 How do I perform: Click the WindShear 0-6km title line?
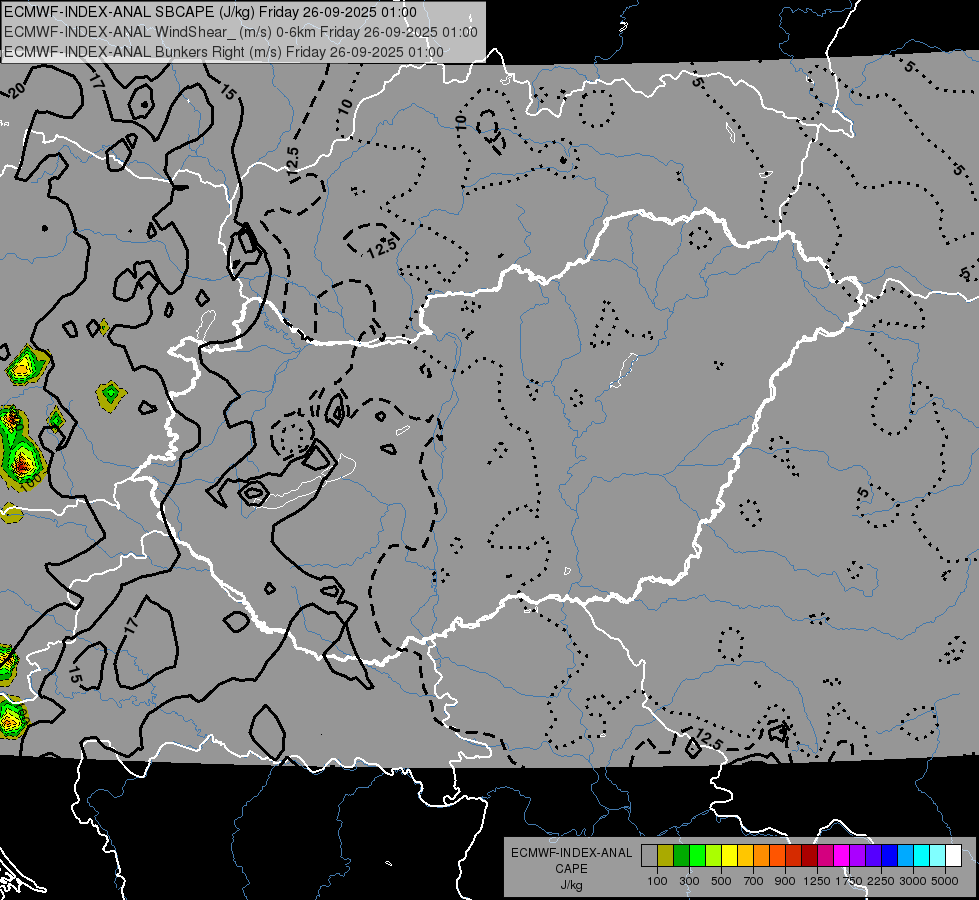pos(241,32)
